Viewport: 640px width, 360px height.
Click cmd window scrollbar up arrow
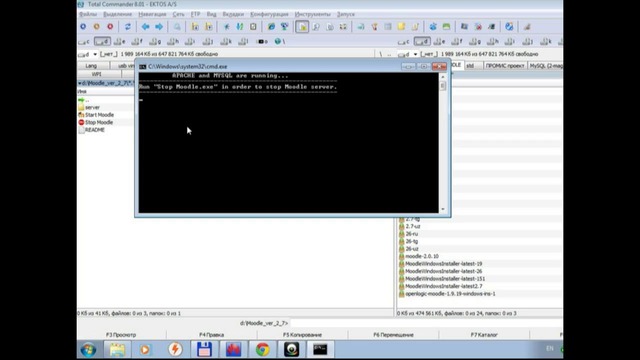[x=443, y=77]
